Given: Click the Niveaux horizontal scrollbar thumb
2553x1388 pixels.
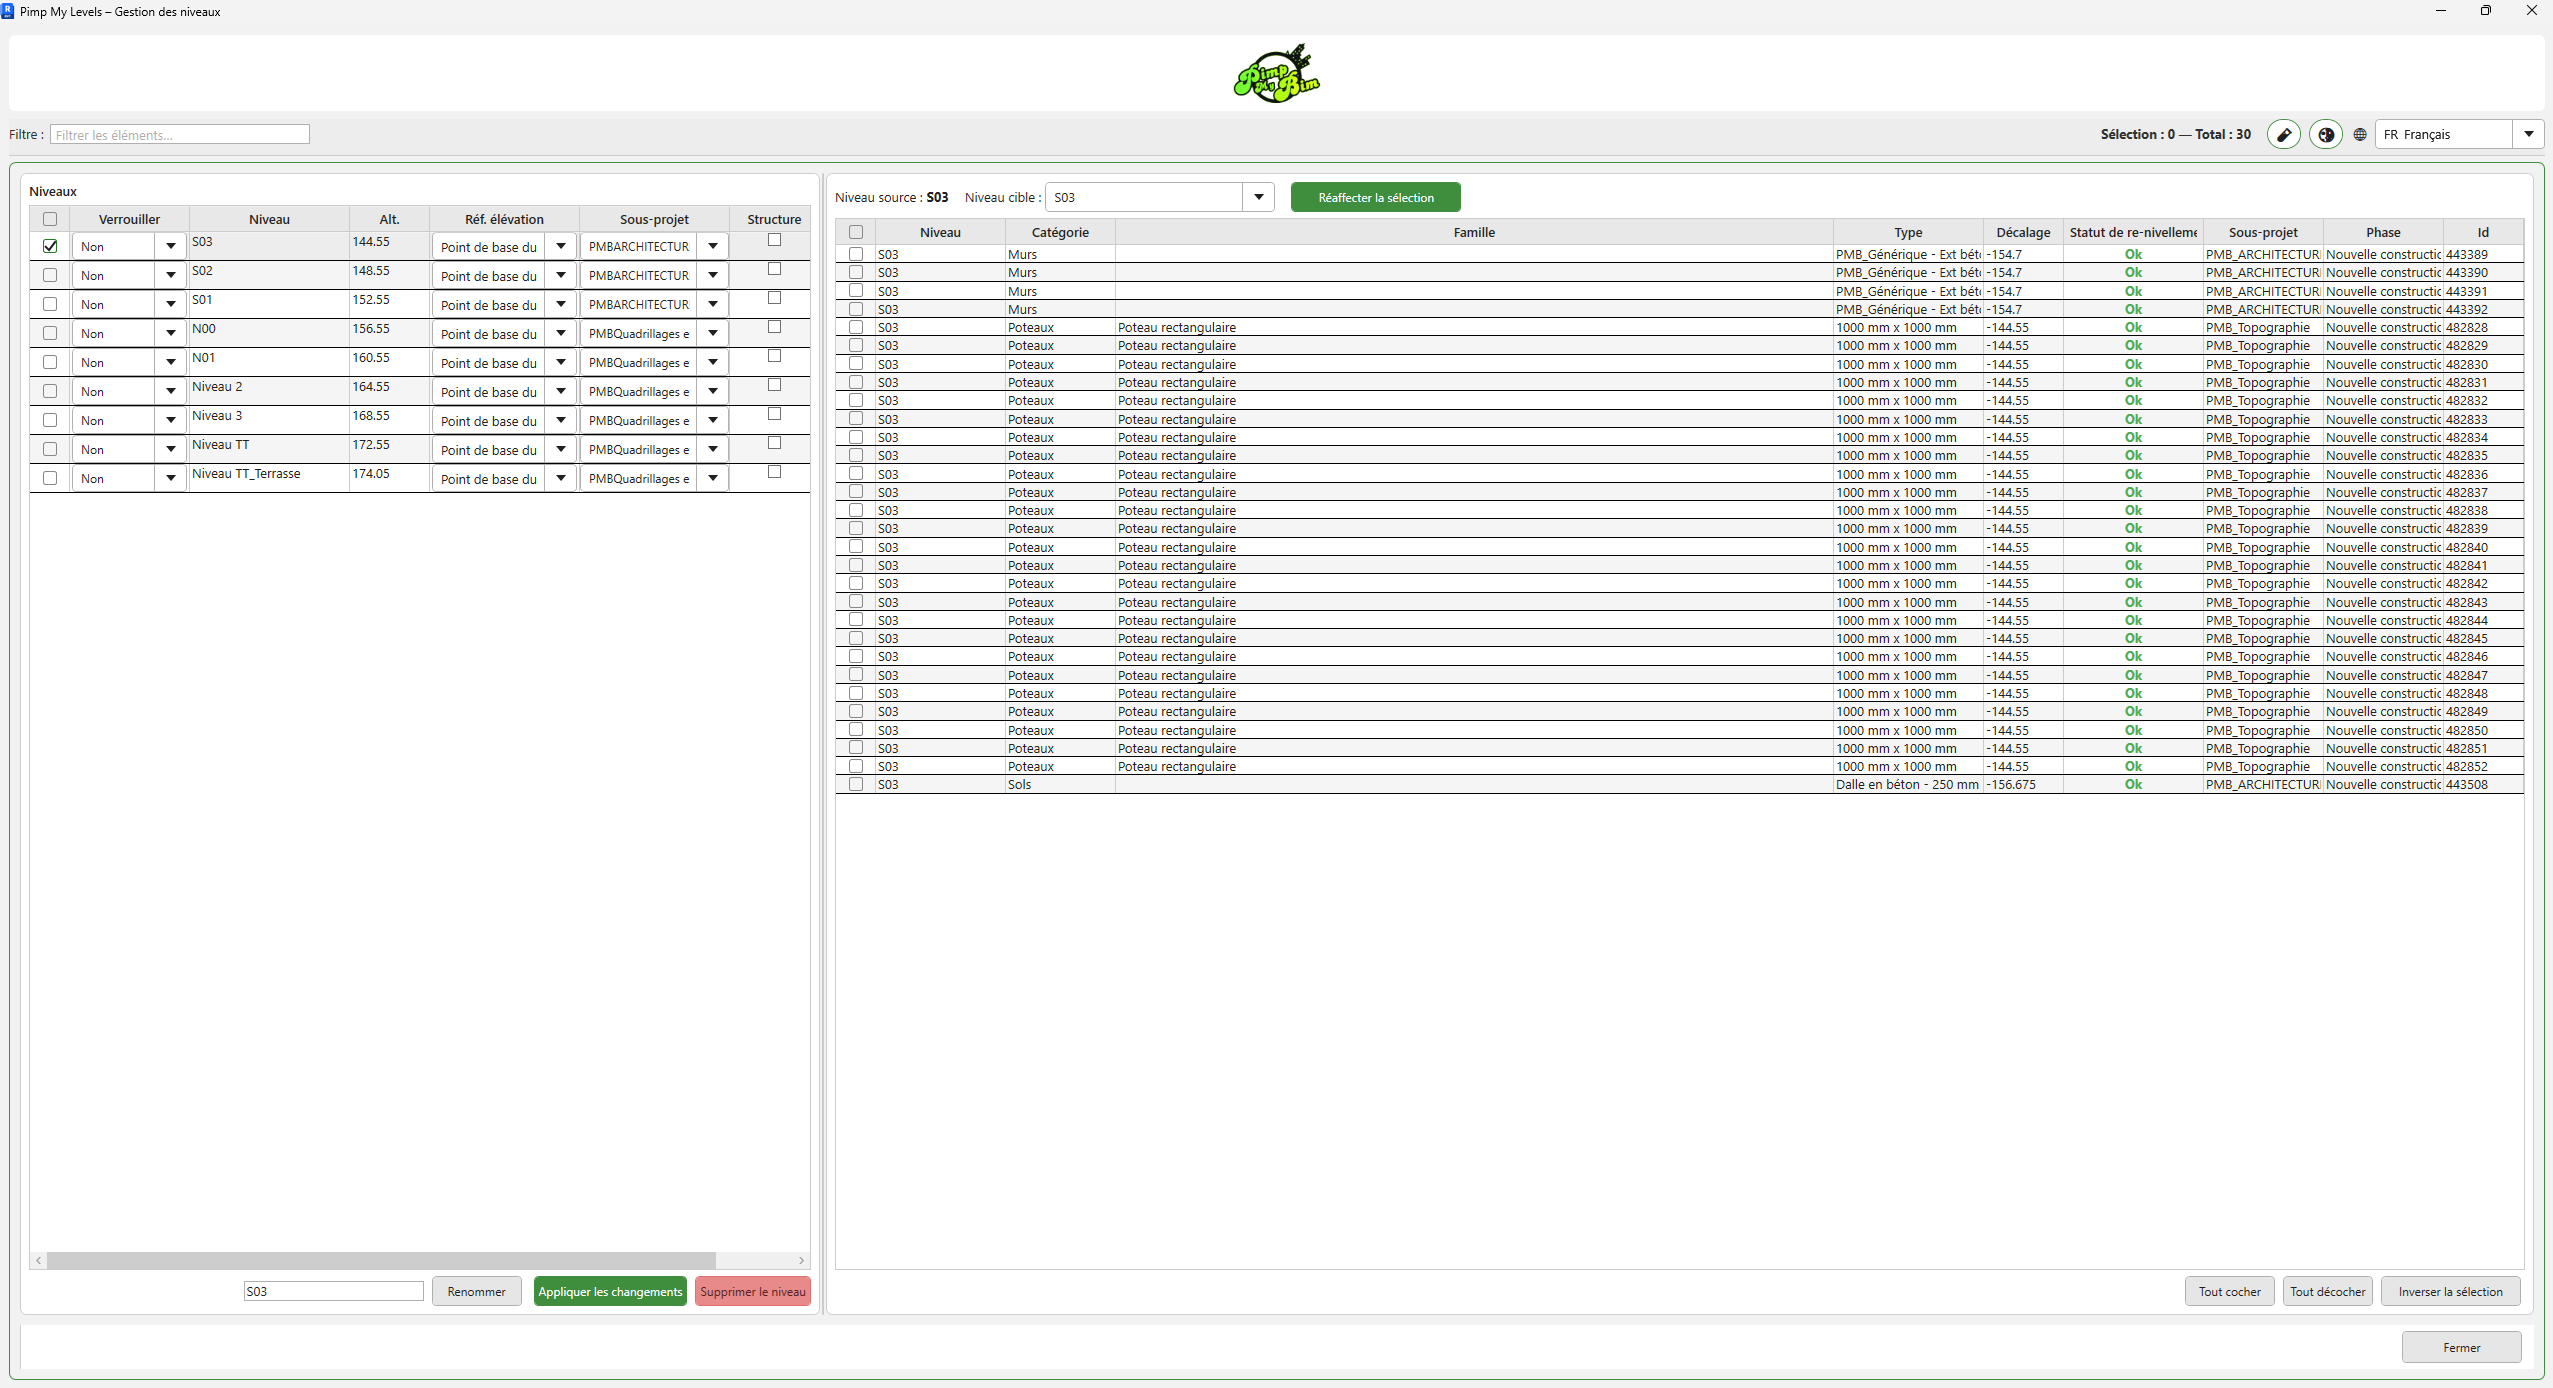Looking at the screenshot, I should point(381,1260).
